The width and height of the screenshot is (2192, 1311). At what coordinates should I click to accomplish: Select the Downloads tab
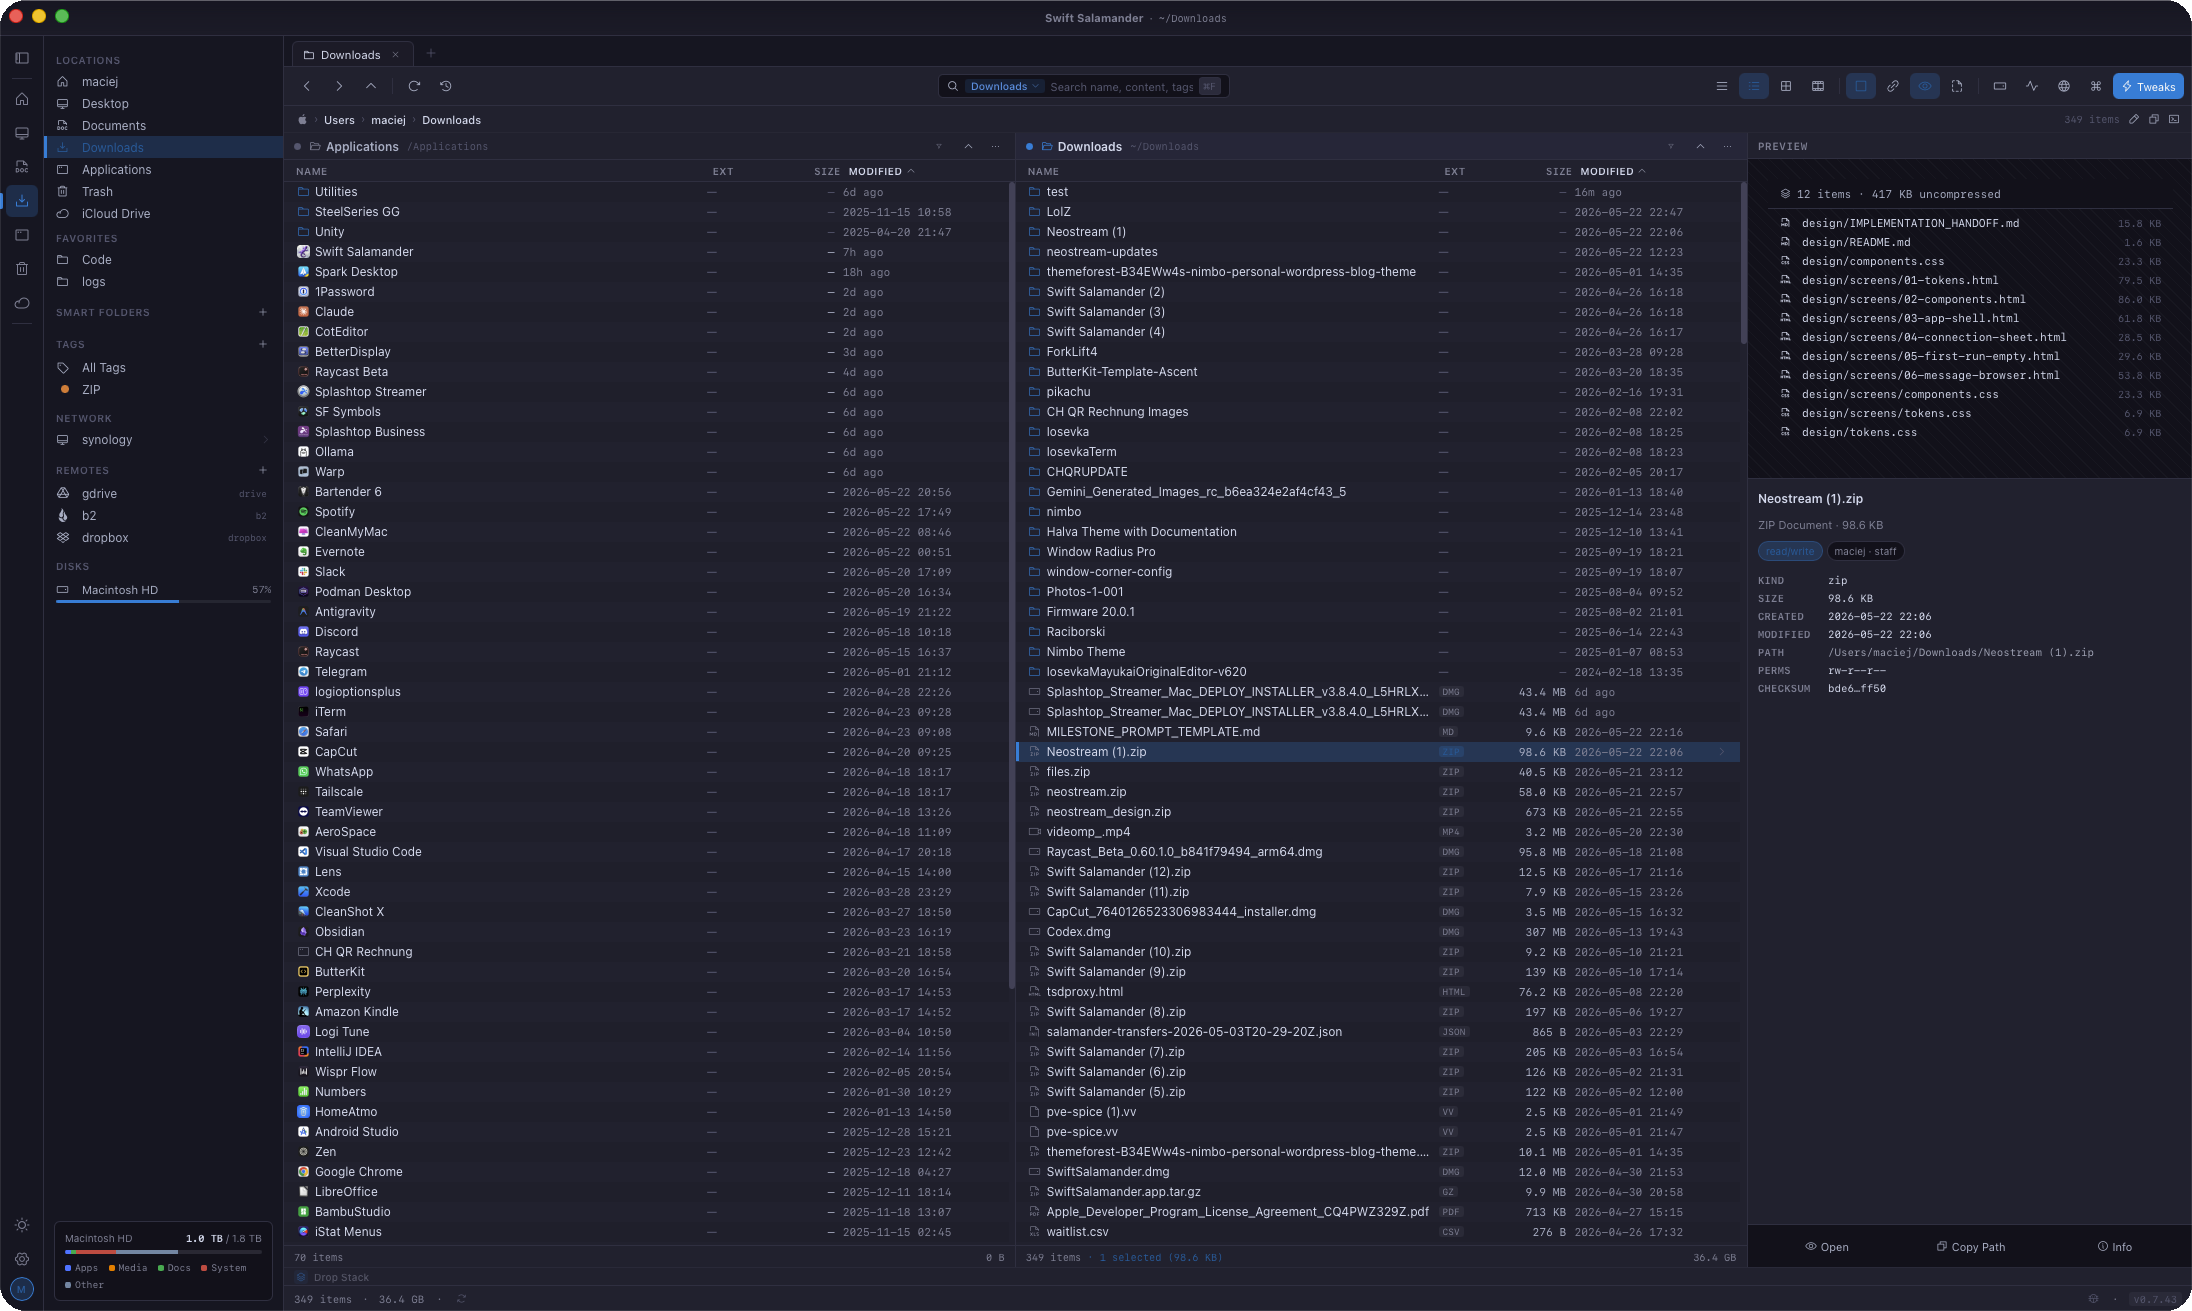pyautogui.click(x=350, y=54)
